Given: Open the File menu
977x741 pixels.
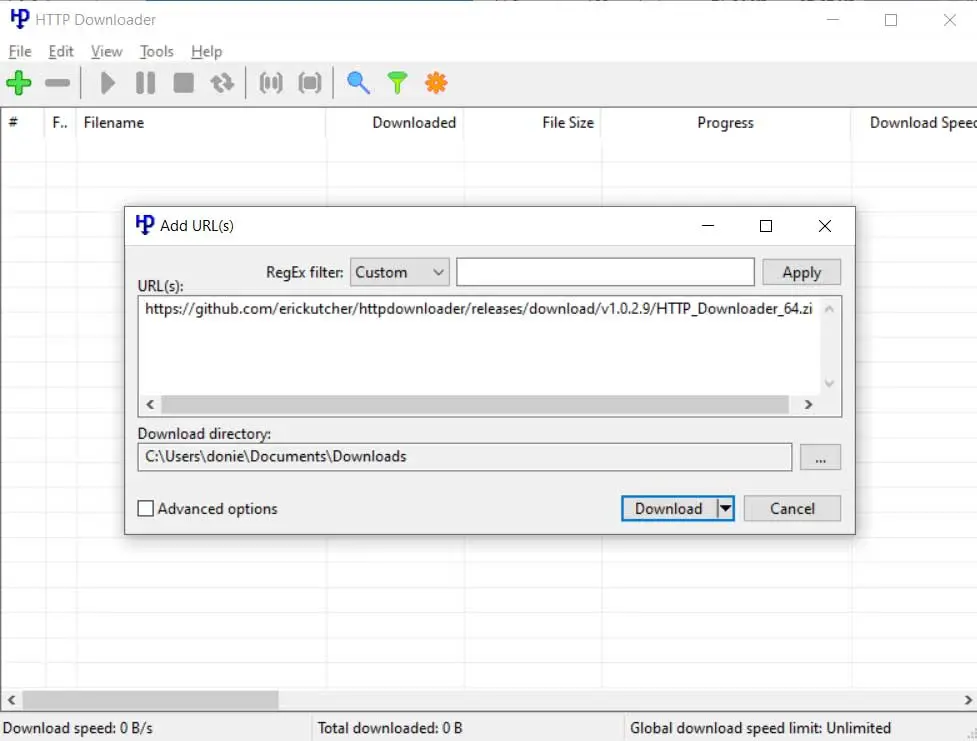Looking at the screenshot, I should [x=20, y=52].
